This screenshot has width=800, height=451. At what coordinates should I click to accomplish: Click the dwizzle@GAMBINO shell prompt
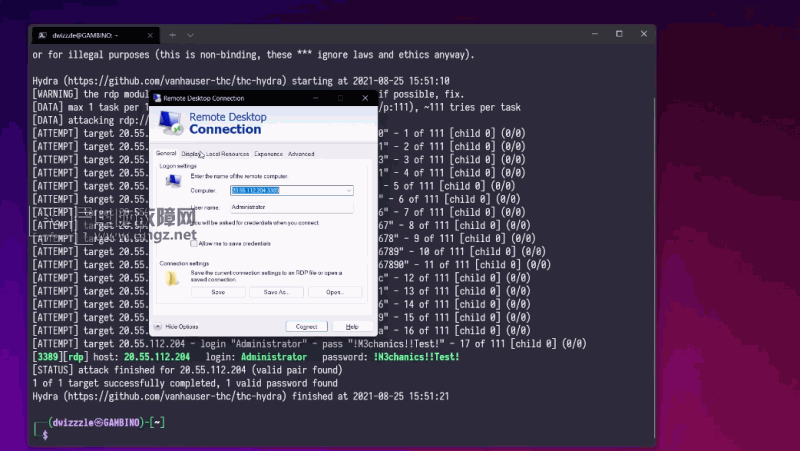(99, 422)
